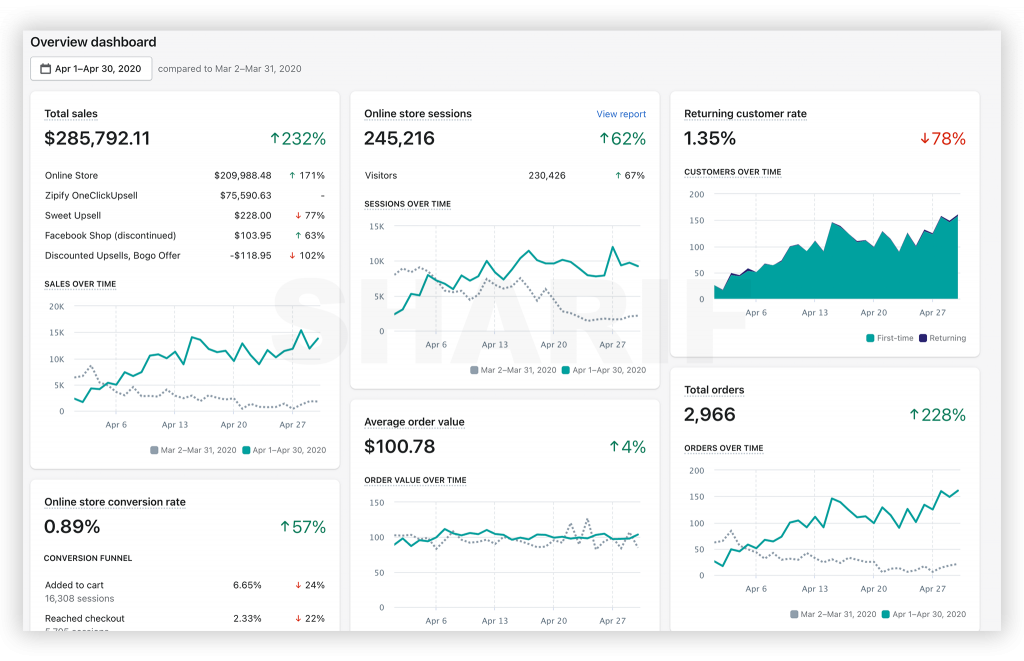
Task: Click the Total sales card title
Action: (71, 114)
